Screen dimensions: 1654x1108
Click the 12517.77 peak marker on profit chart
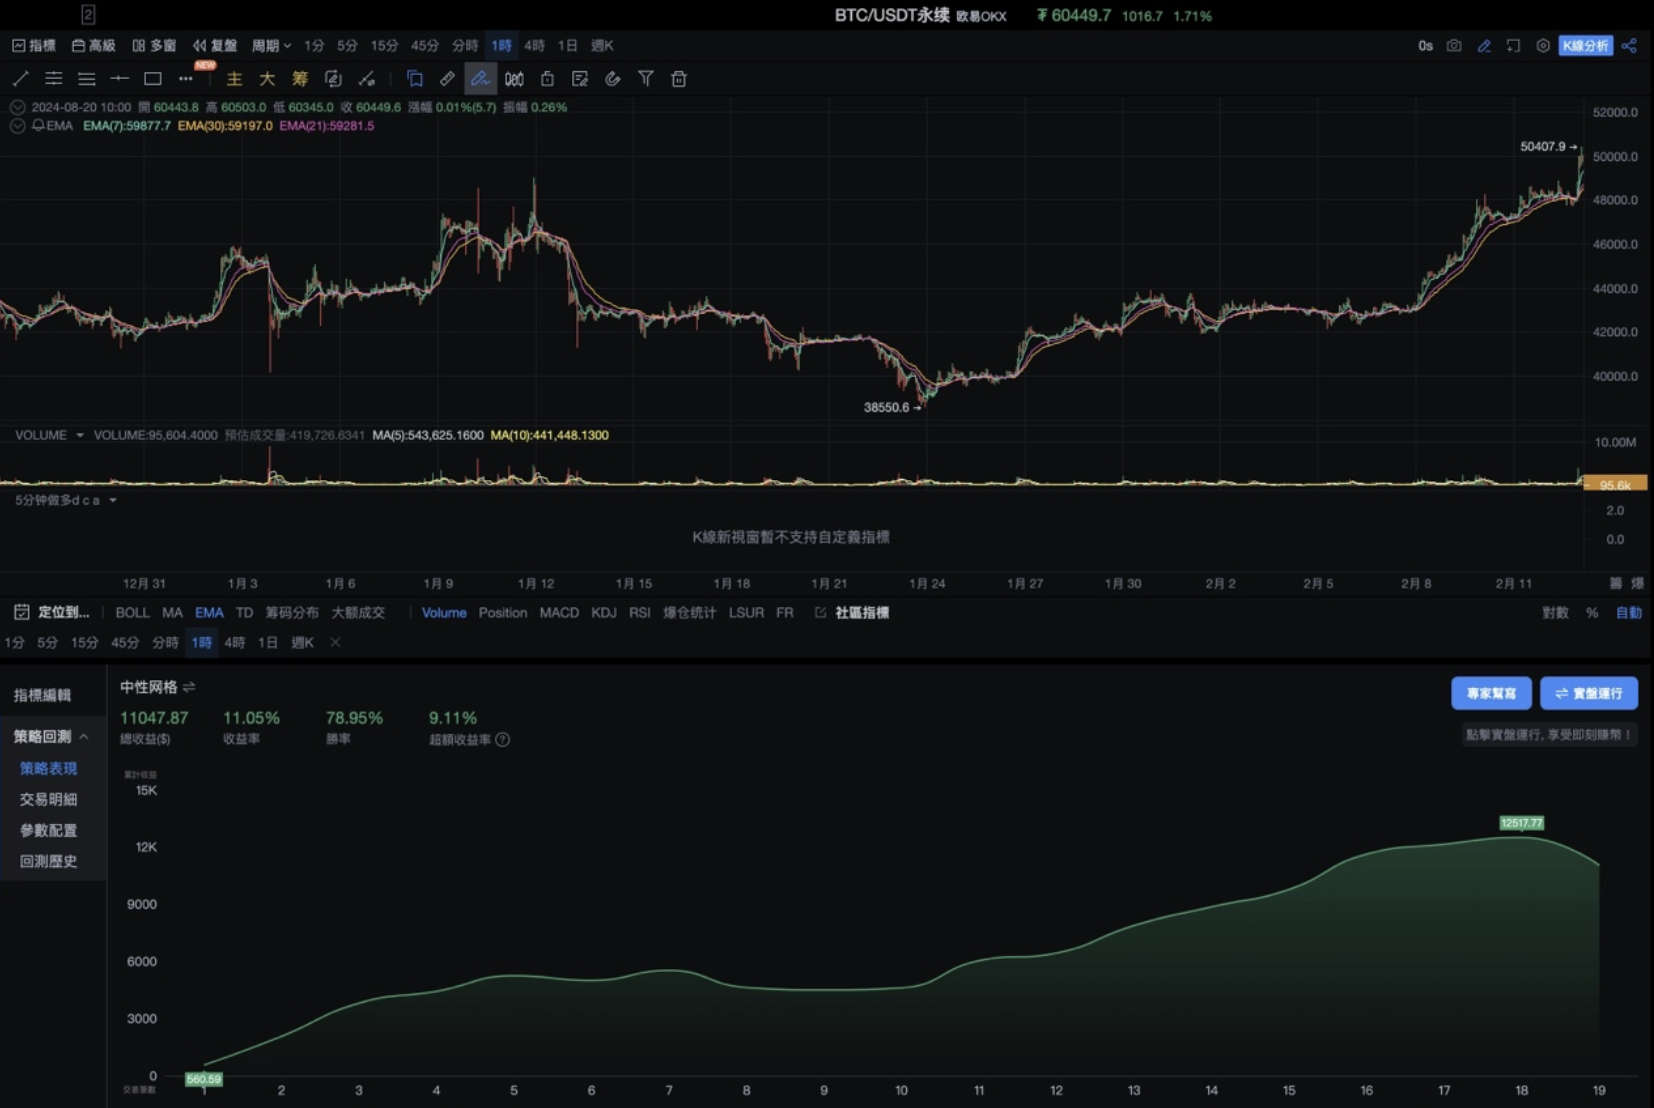tap(1521, 823)
